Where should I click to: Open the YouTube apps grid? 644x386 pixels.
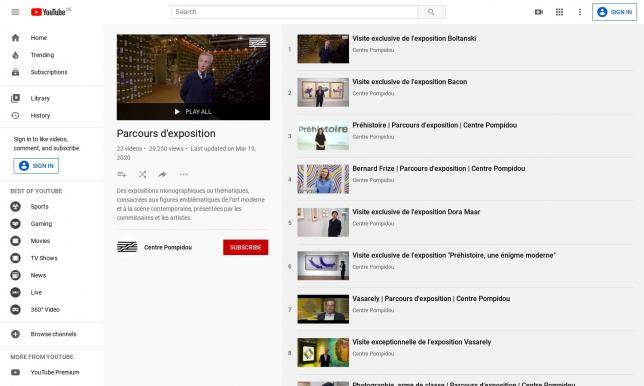tap(559, 12)
